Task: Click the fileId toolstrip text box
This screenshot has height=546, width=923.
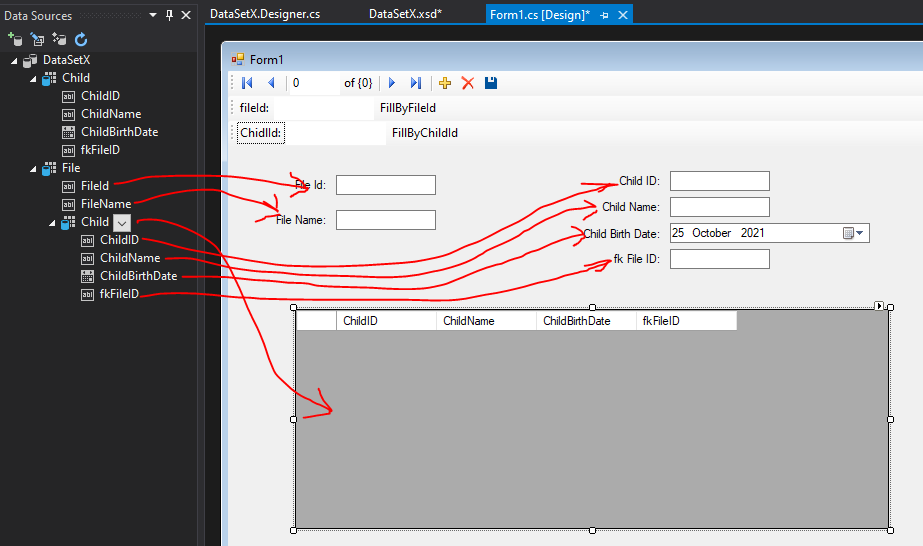Action: 323,108
